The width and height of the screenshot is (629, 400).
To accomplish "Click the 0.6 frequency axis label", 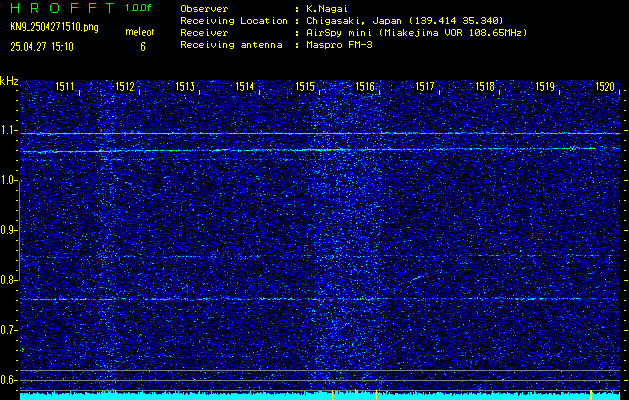I will (8, 380).
